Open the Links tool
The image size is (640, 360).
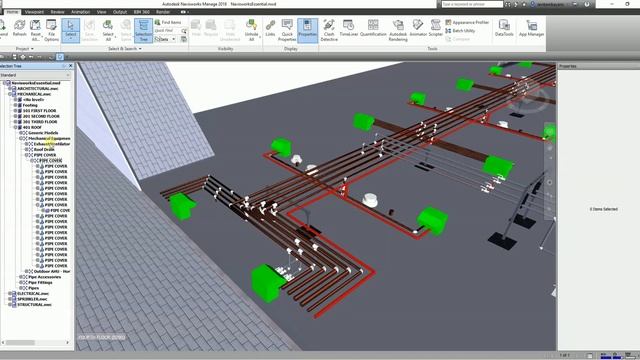[270, 28]
